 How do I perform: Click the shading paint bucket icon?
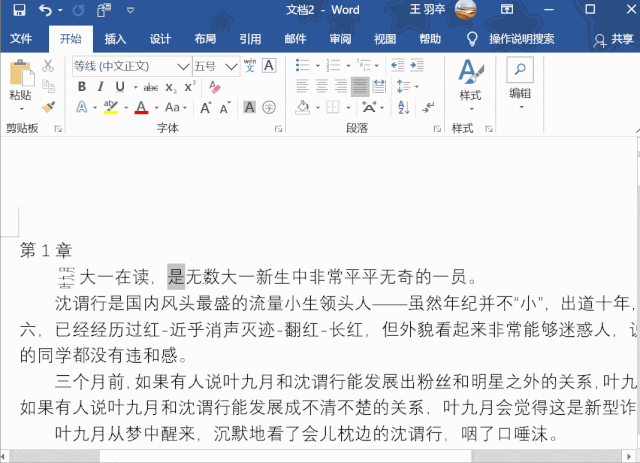(302, 107)
